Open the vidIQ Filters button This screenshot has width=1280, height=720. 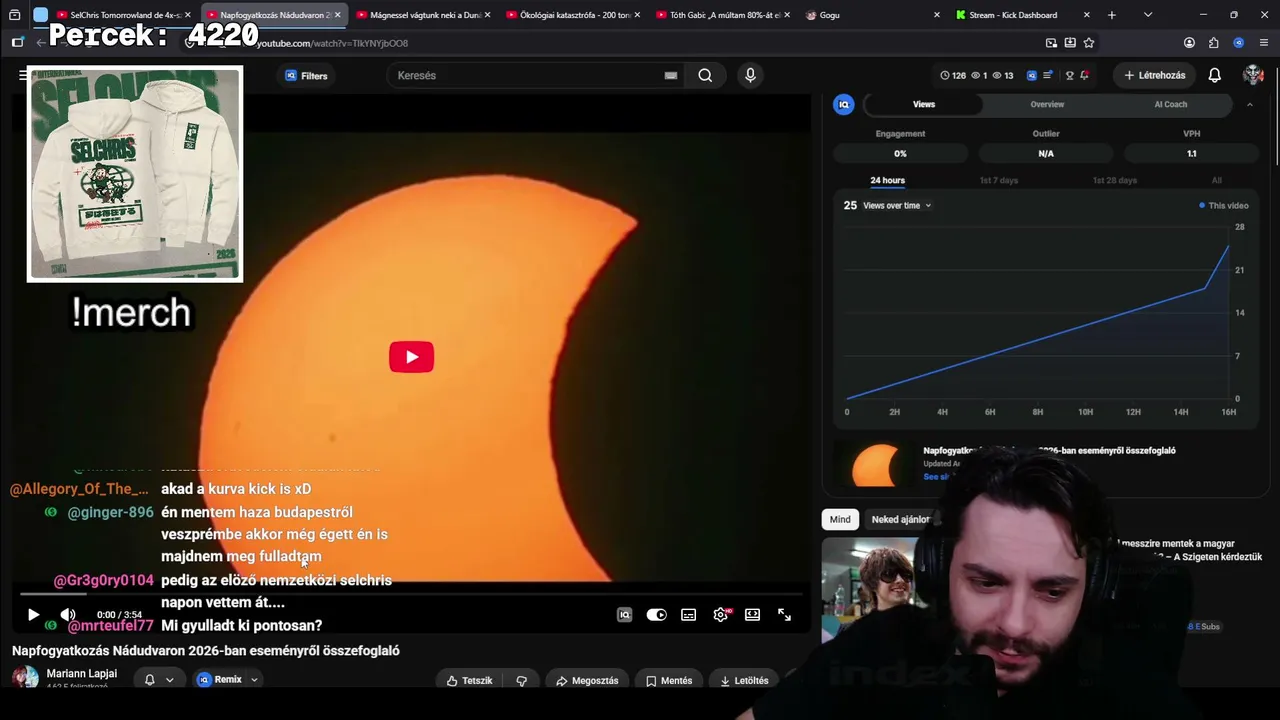click(x=306, y=76)
